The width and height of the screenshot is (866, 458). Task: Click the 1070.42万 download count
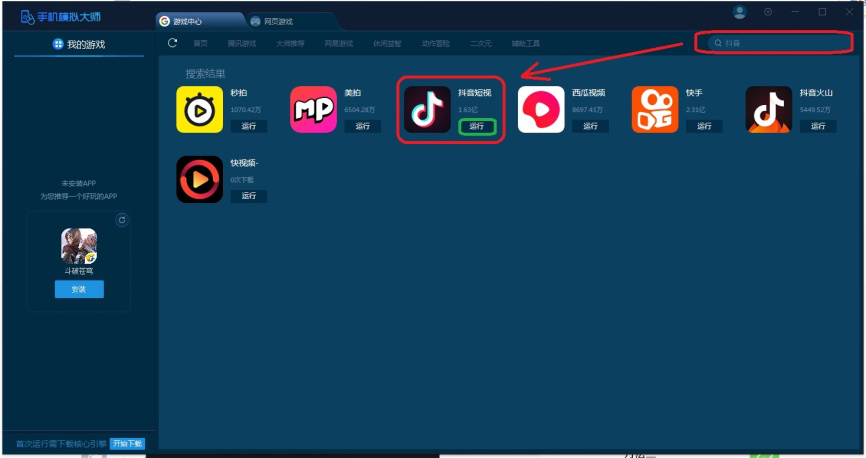(246, 110)
